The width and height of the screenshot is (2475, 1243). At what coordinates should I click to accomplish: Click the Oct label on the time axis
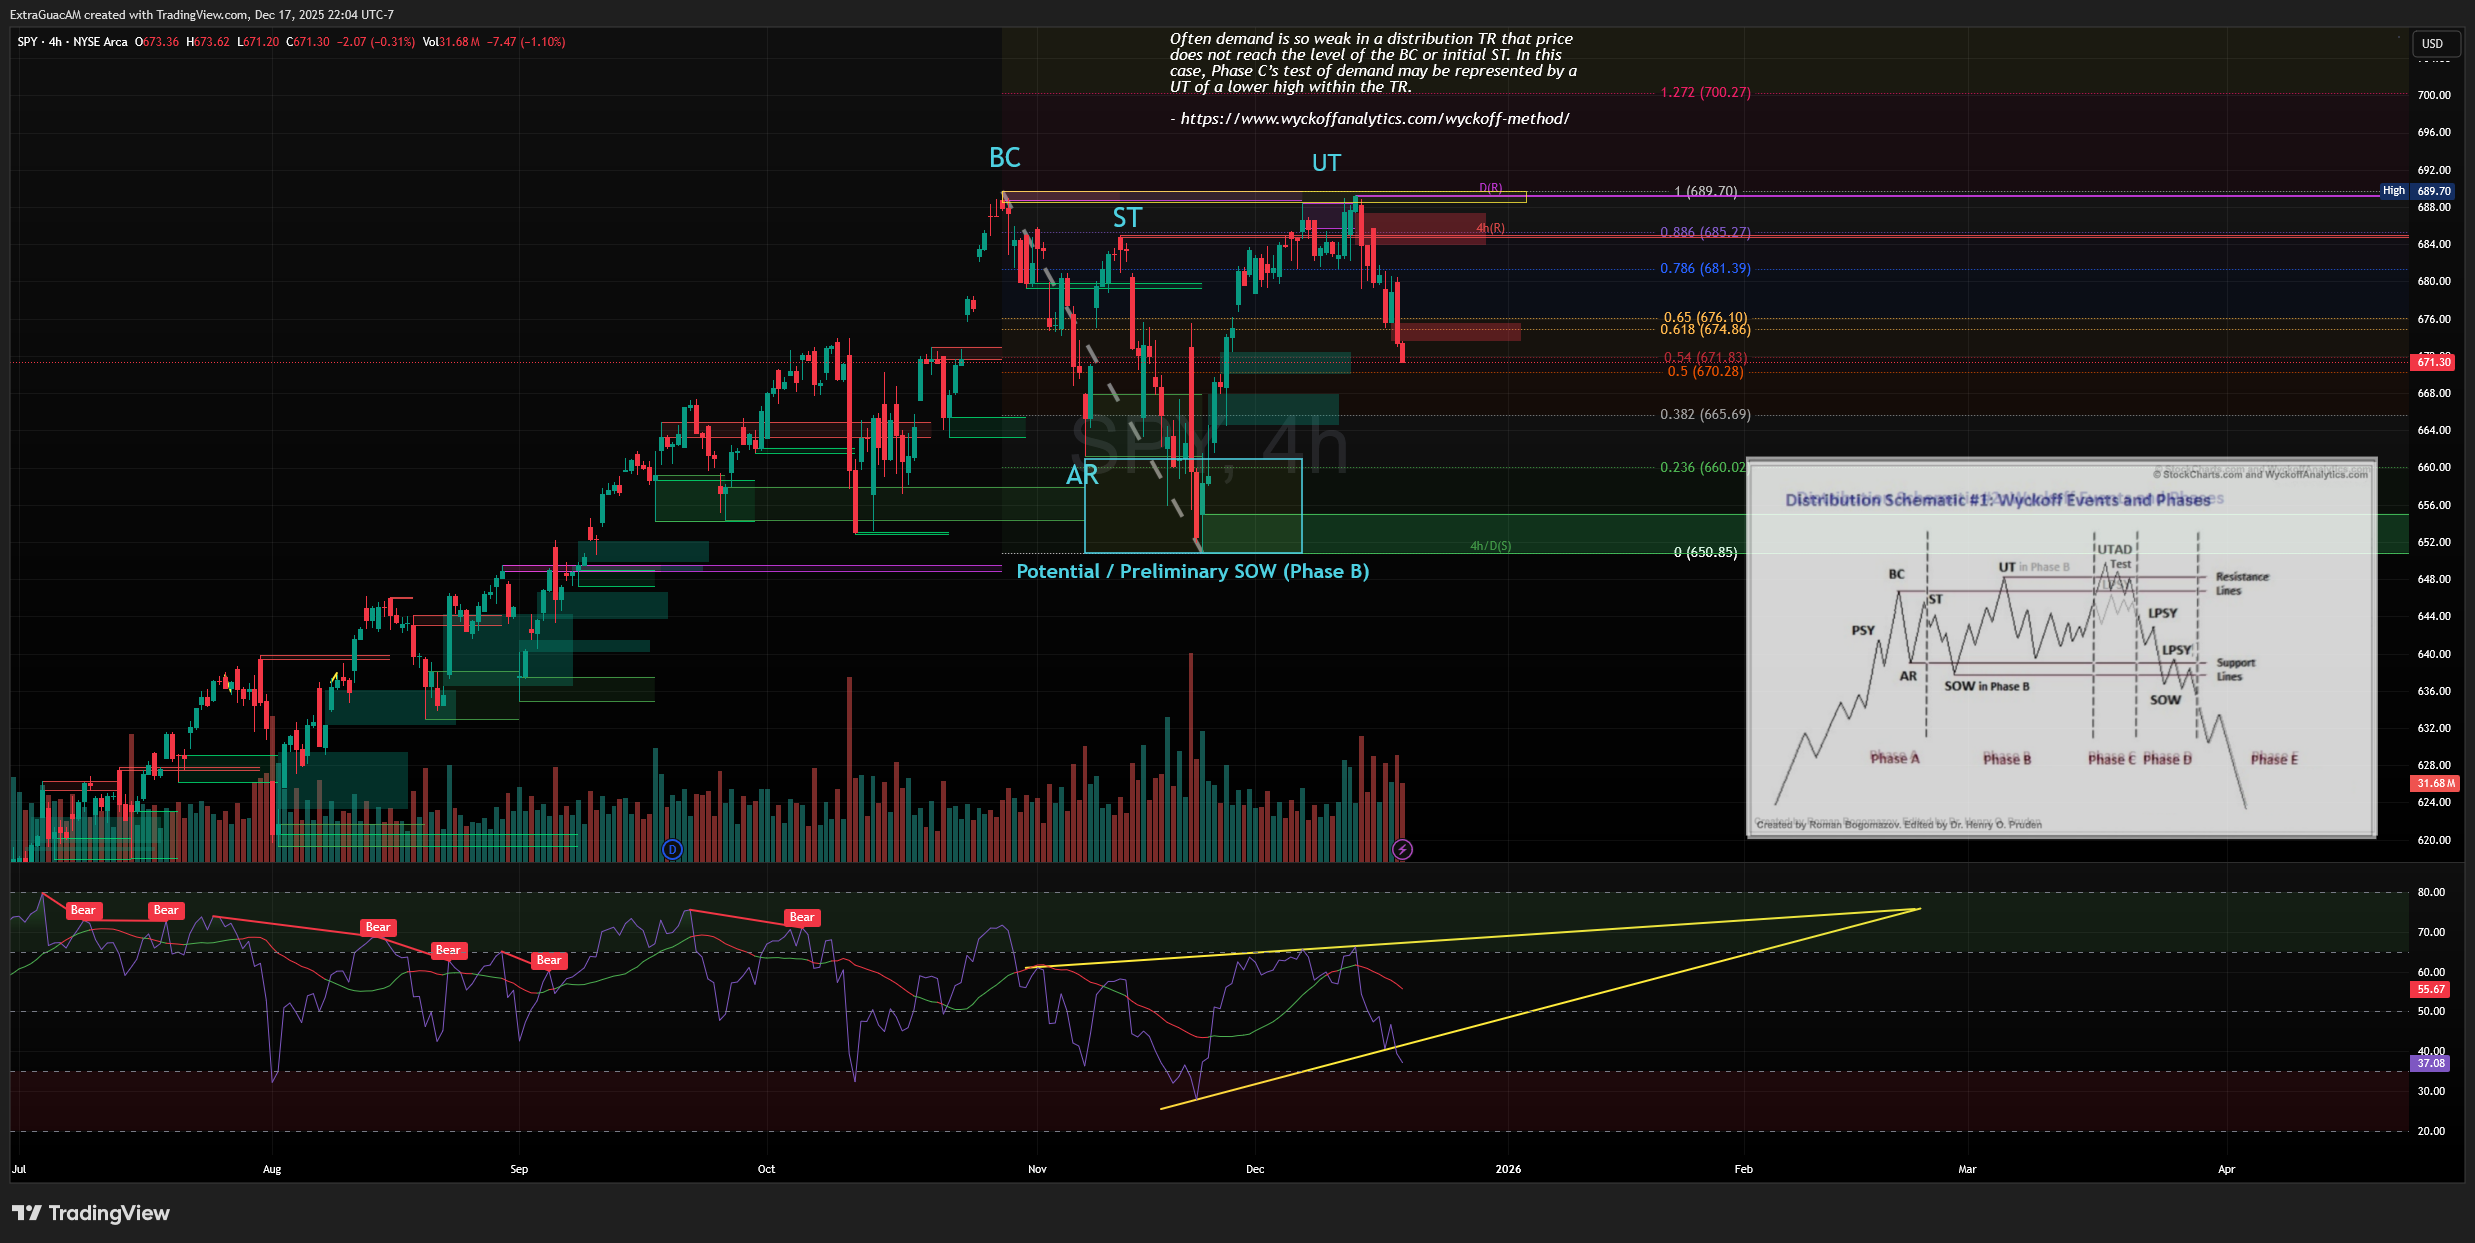click(x=766, y=1169)
